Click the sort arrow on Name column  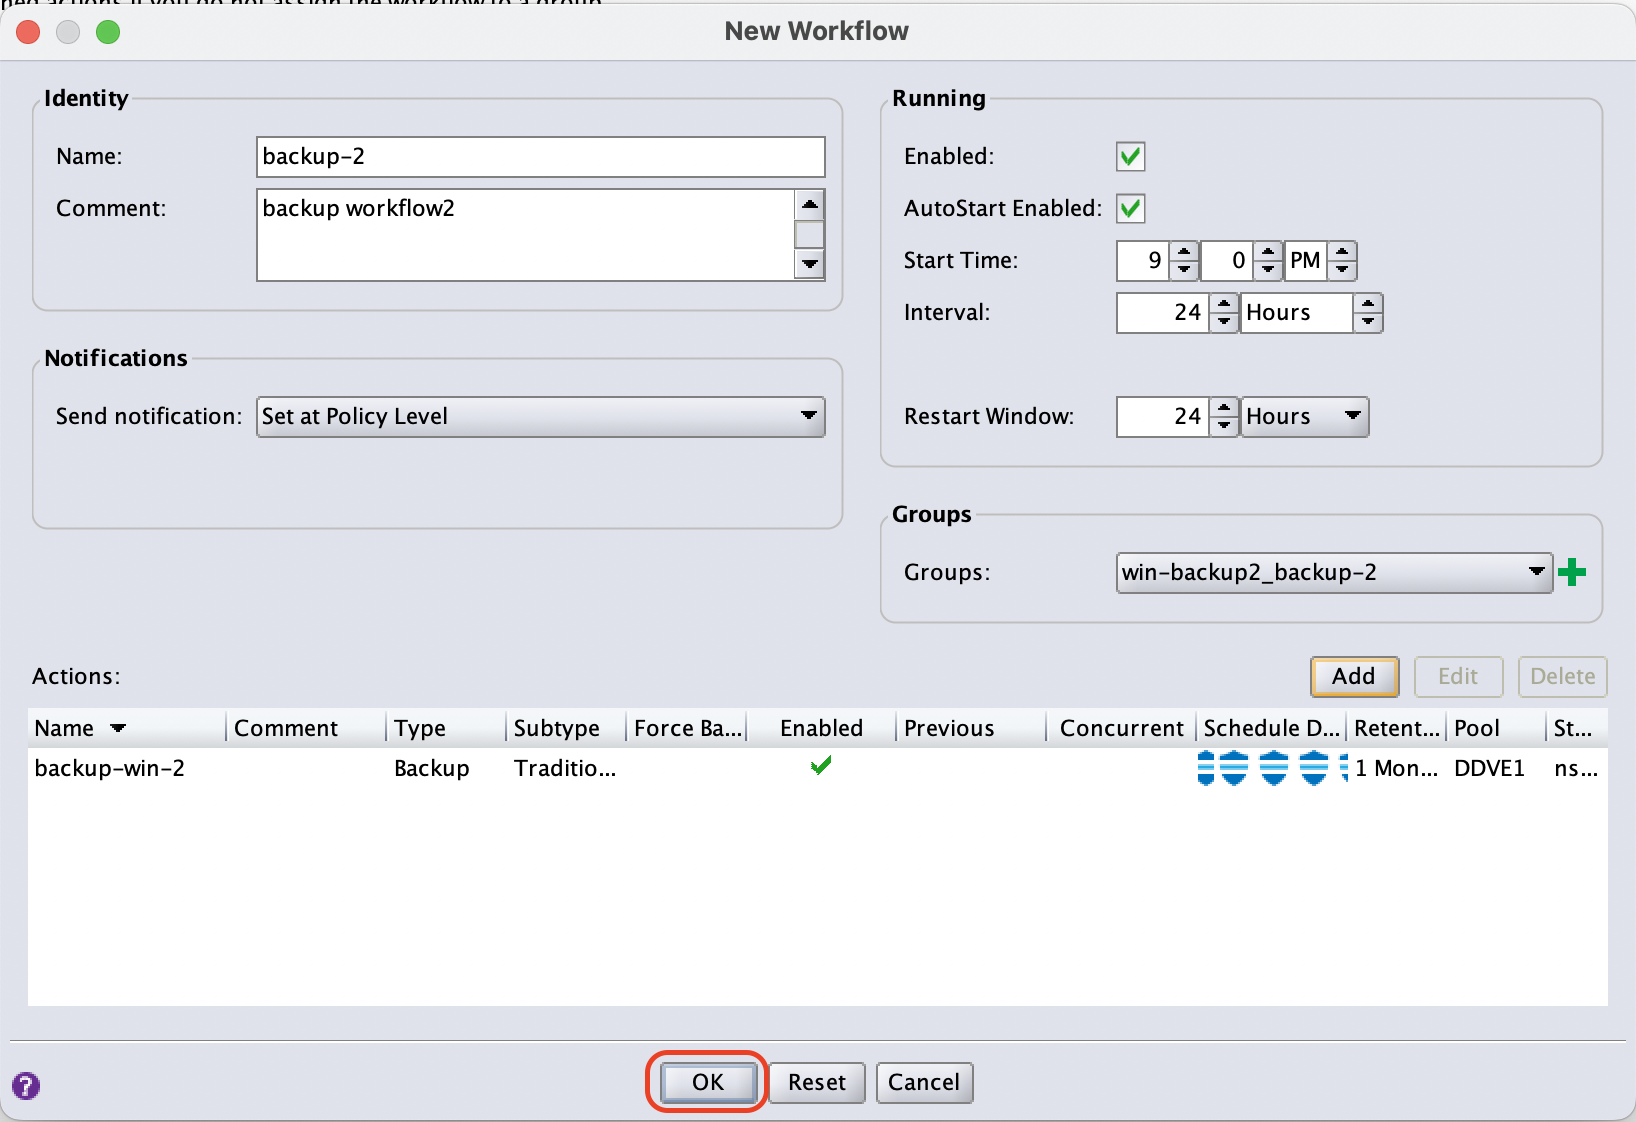118,728
